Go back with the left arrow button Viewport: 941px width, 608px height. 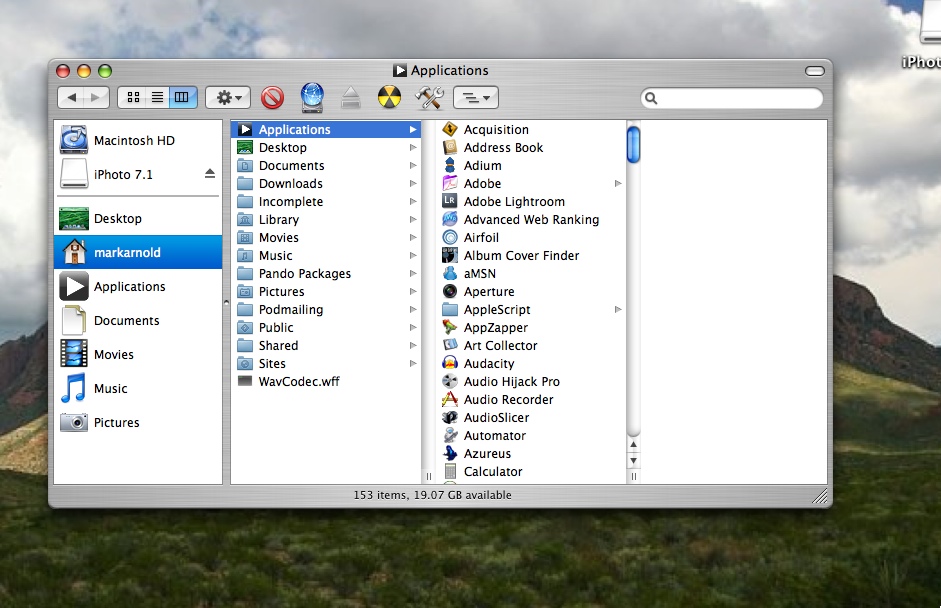pos(71,97)
